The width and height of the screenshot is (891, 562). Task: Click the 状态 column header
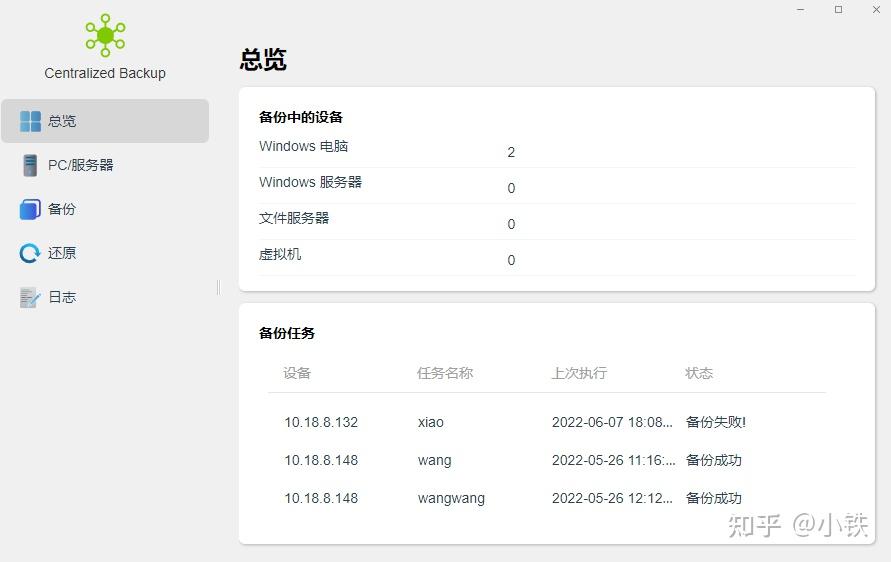pyautogui.click(x=699, y=373)
